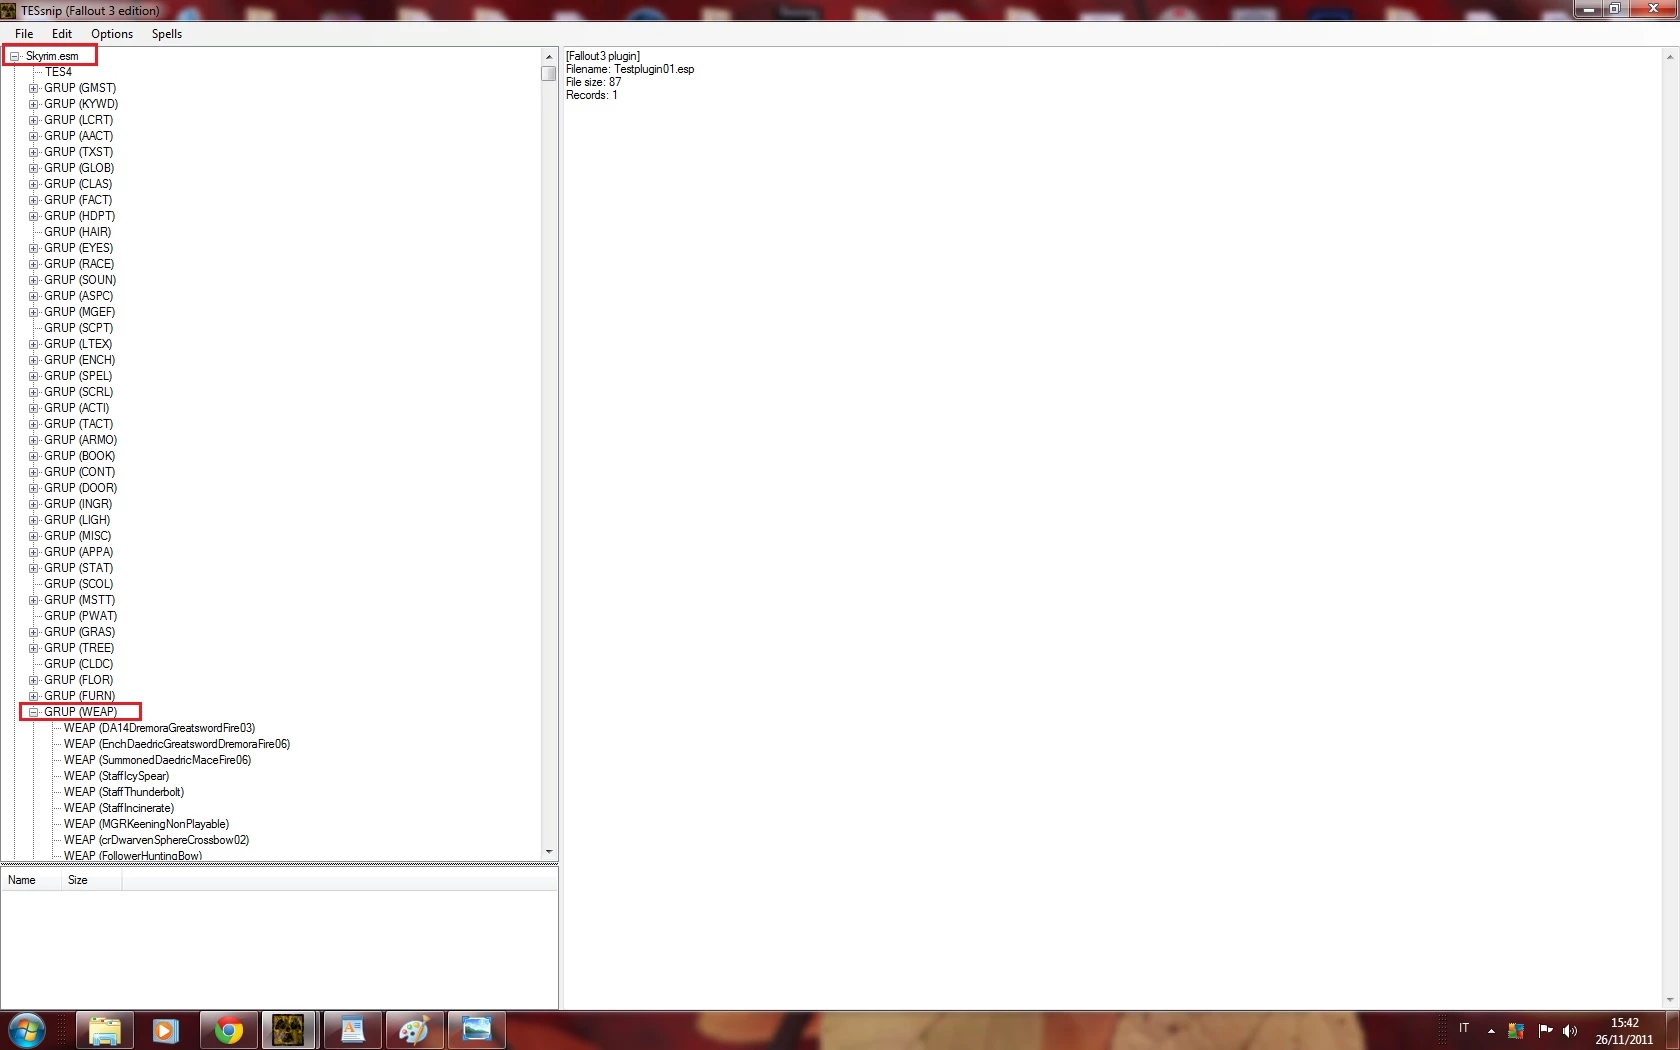The height and width of the screenshot is (1050, 1680).
Task: Click the Action Center flag icon
Action: pos(1545,1030)
